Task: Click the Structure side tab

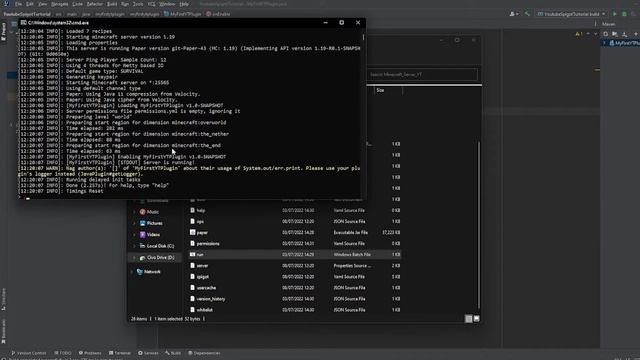Action: [4, 299]
